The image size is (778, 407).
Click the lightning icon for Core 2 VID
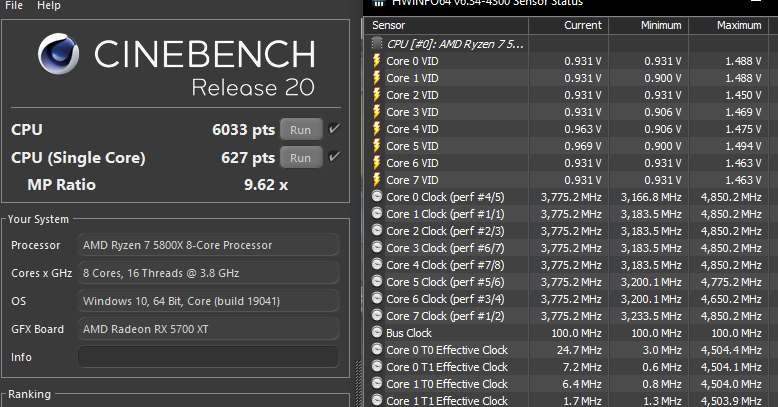(x=377, y=95)
